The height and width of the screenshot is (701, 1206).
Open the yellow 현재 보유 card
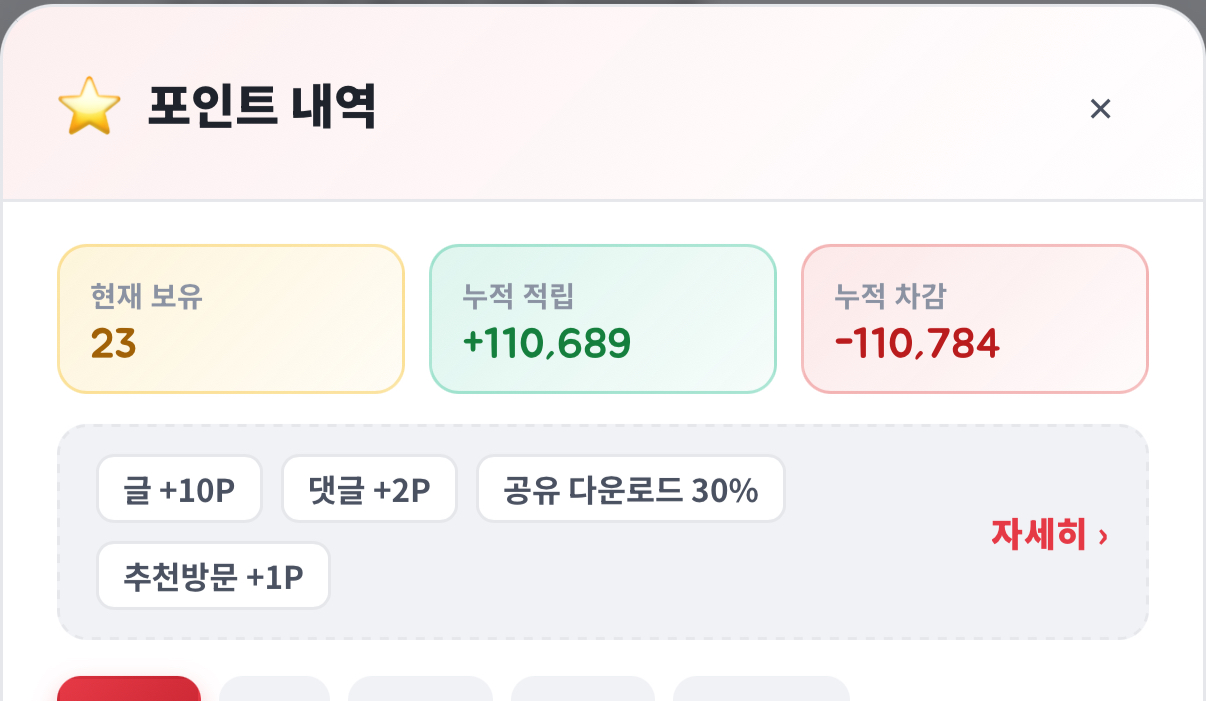coord(231,319)
